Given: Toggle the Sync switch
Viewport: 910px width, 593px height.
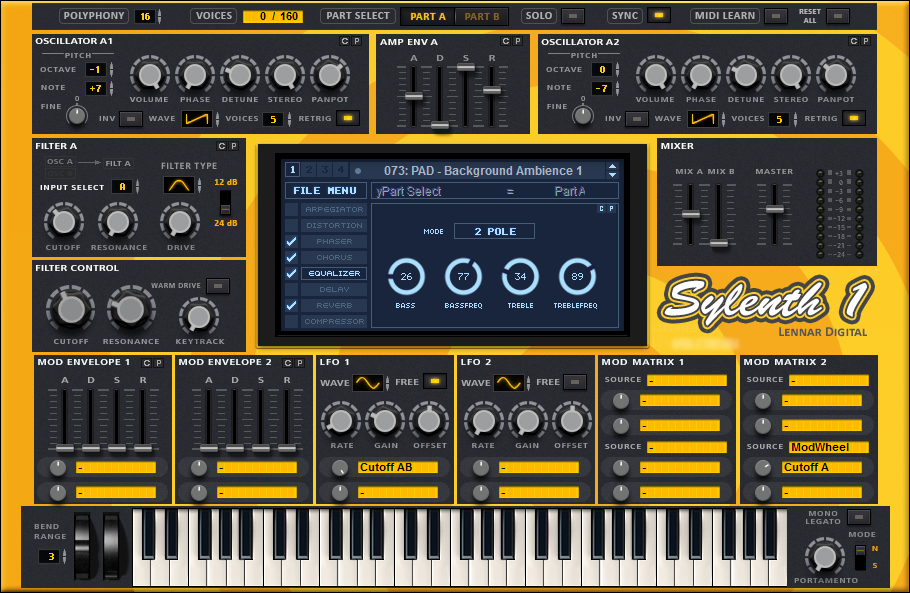Looking at the screenshot, I should [659, 16].
